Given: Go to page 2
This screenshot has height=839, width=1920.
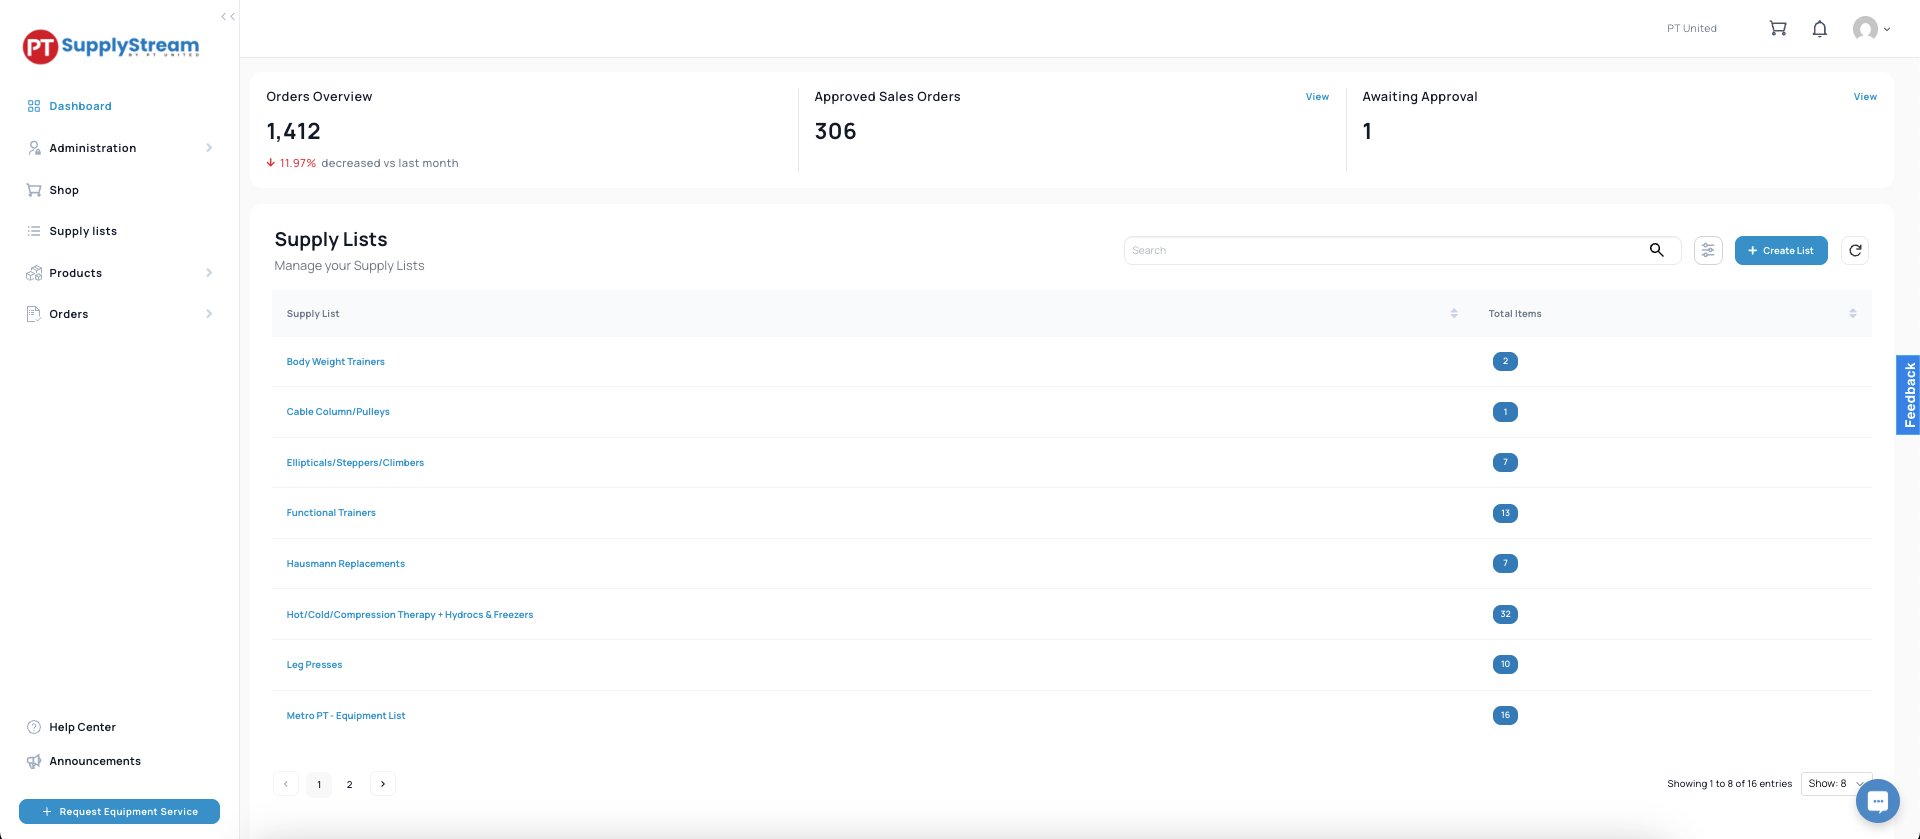Looking at the screenshot, I should 349,784.
